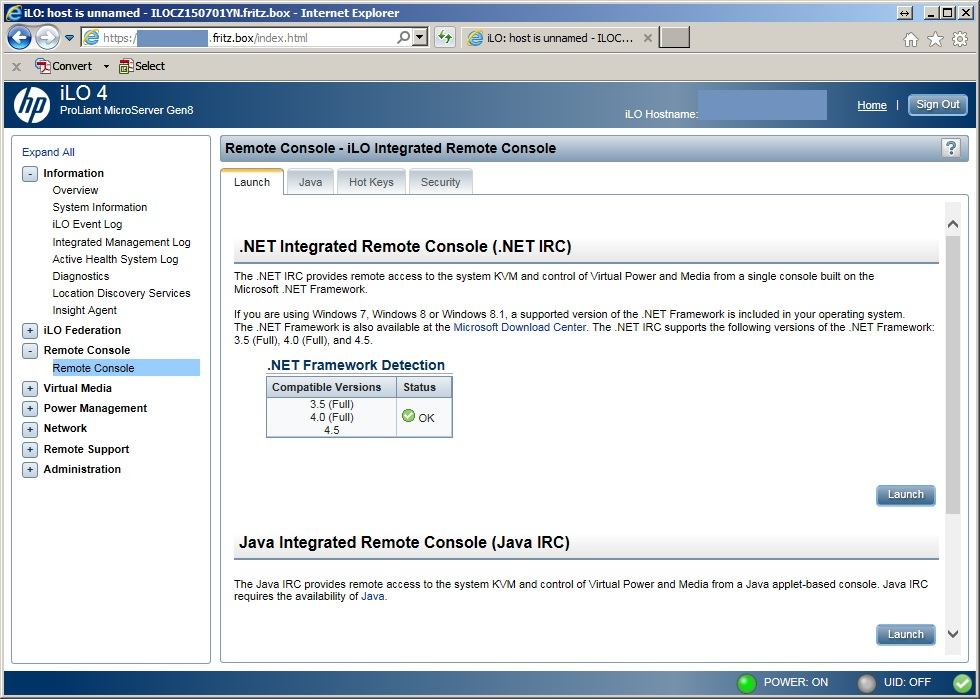Select the highlighted Remote Console item

126,368
